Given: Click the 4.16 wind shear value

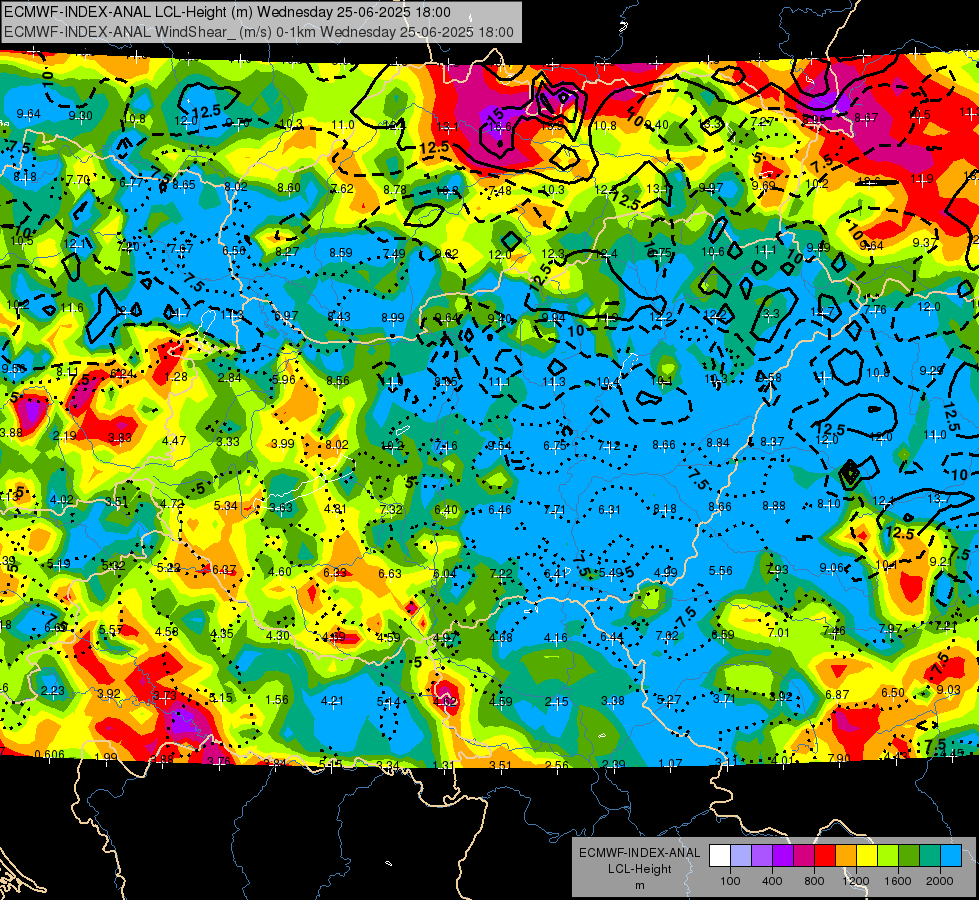Looking at the screenshot, I should pyautogui.click(x=556, y=638).
